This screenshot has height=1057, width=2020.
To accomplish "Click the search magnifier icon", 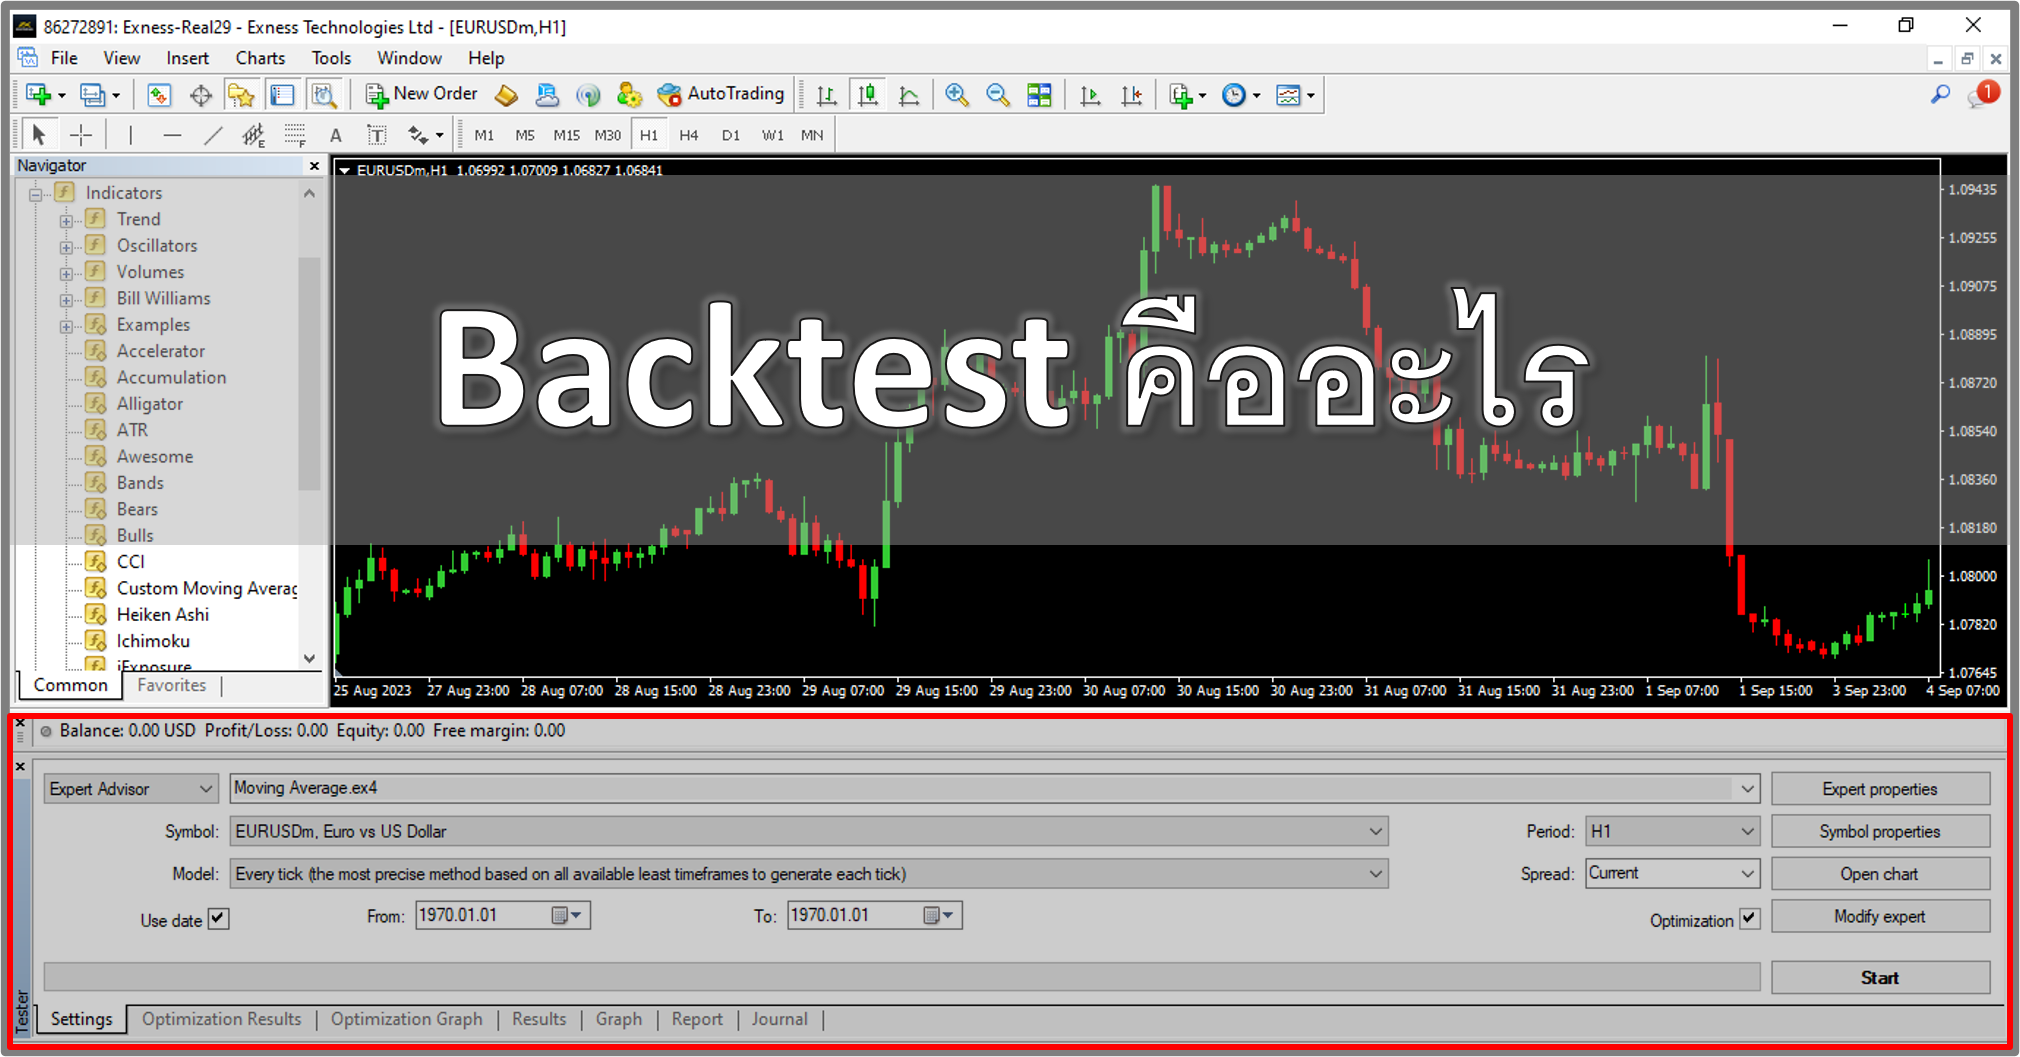I will pos(1940,95).
